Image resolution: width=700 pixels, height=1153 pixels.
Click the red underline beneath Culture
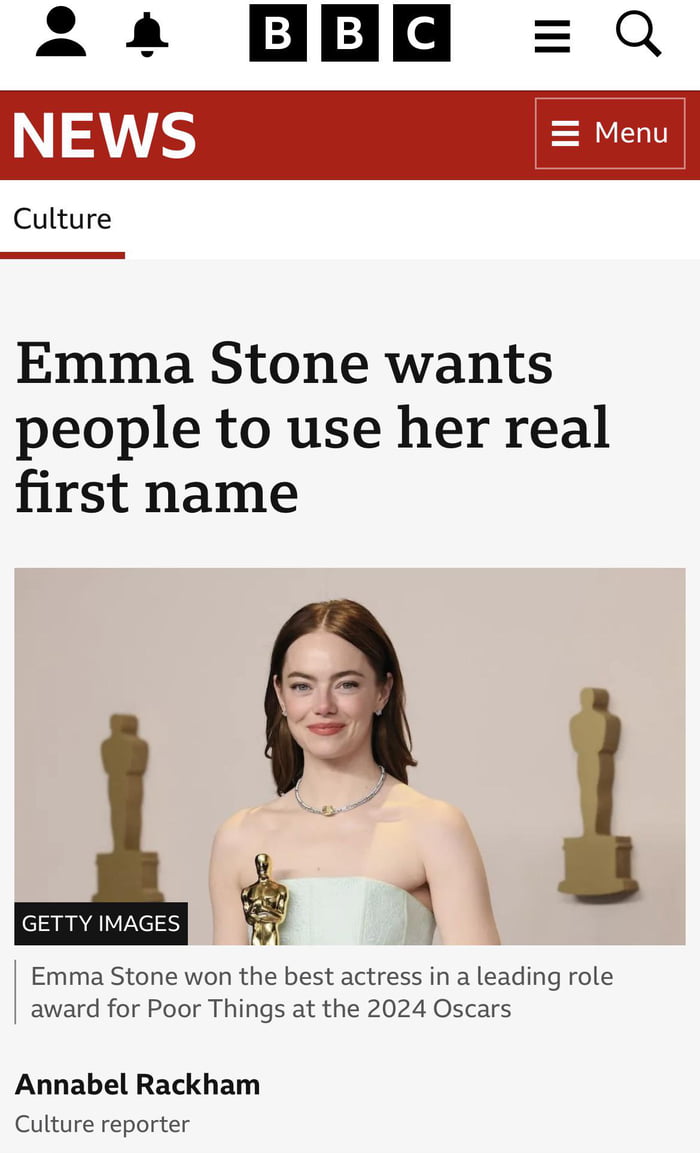click(62, 255)
